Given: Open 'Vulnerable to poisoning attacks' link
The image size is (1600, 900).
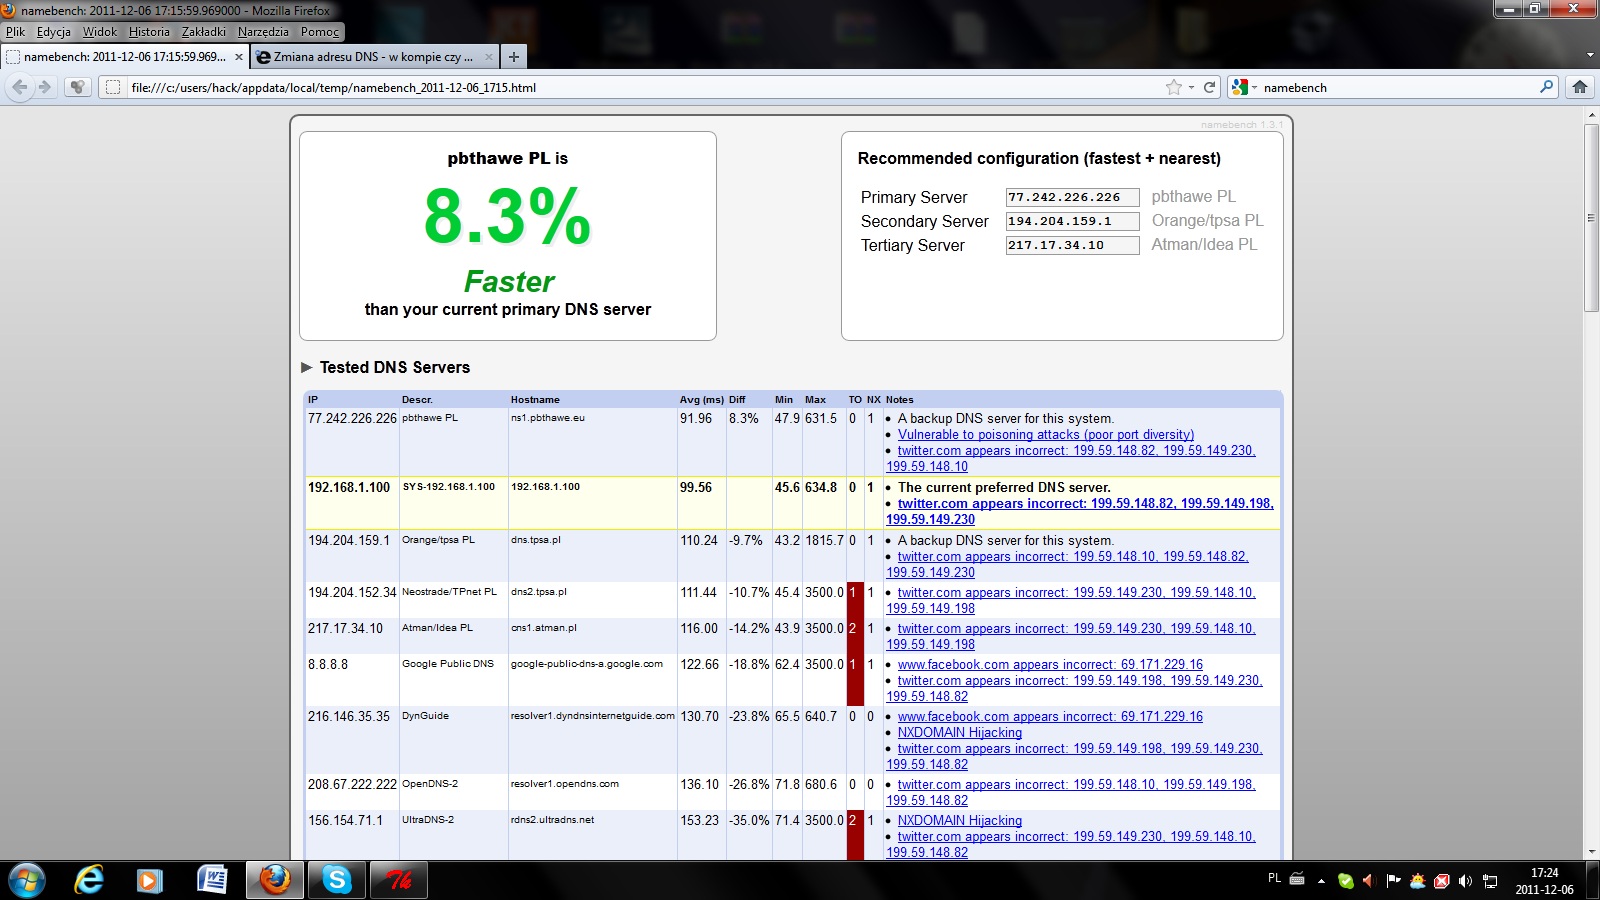Looking at the screenshot, I should [1046, 435].
